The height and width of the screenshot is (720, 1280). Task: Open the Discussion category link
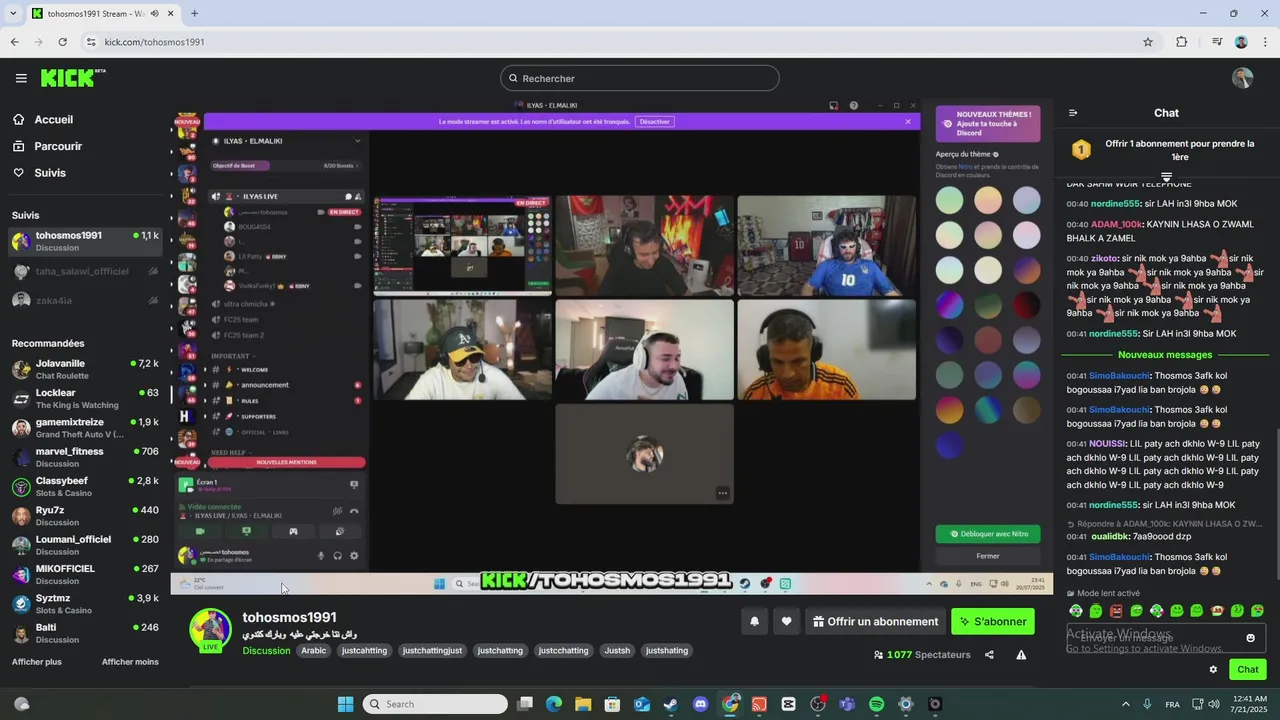266,650
